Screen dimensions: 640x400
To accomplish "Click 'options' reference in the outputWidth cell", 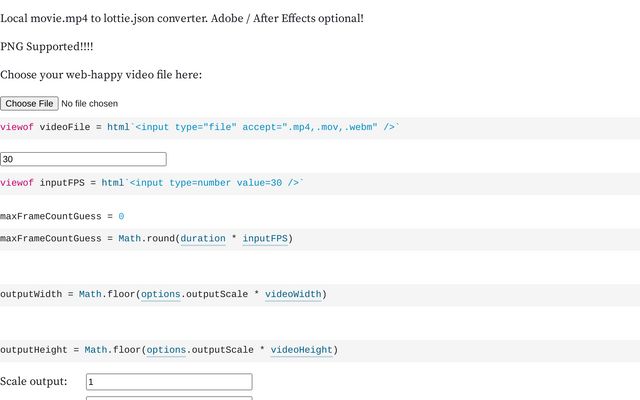I will coord(160,295).
